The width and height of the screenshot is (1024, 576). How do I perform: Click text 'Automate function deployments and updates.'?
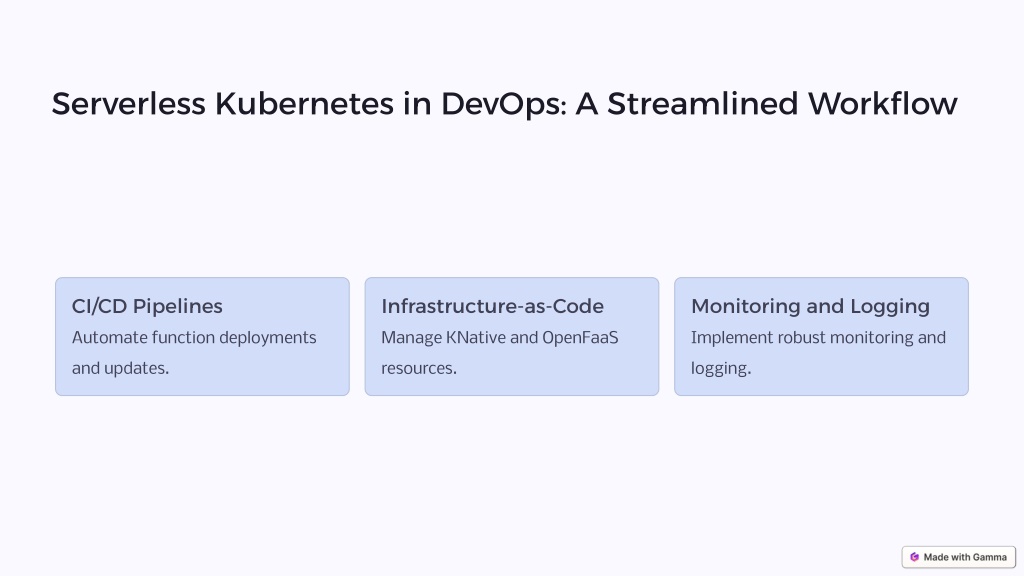coord(194,353)
